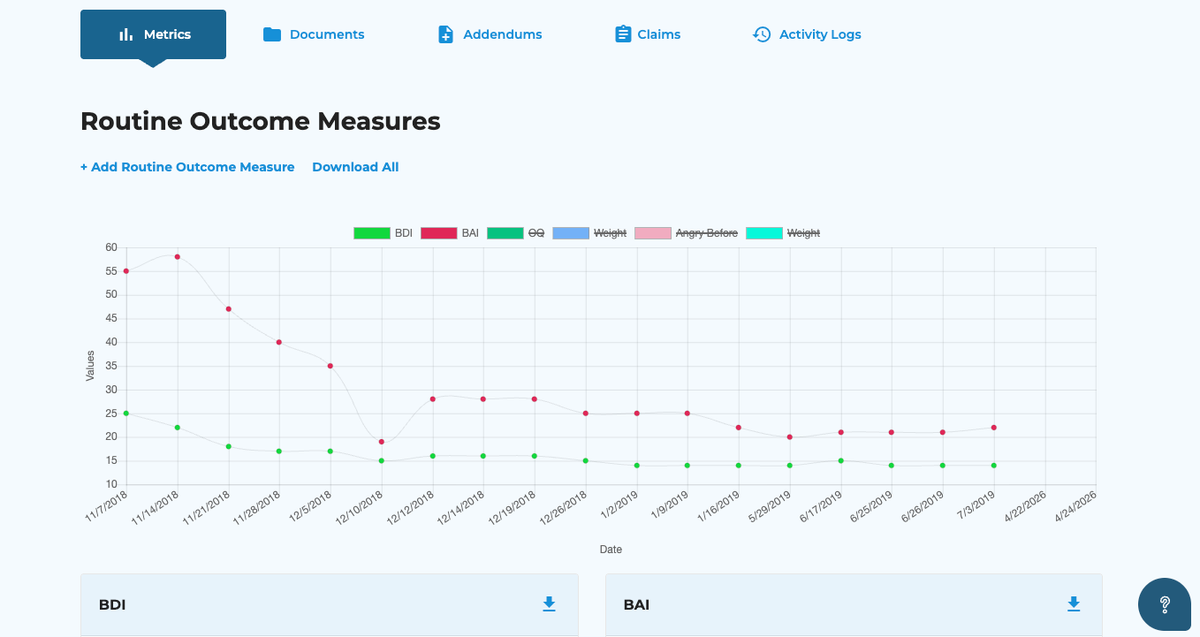Image resolution: width=1200 pixels, height=637 pixels.
Task: Select BDI data point on 12/10/2018
Action: (x=381, y=461)
